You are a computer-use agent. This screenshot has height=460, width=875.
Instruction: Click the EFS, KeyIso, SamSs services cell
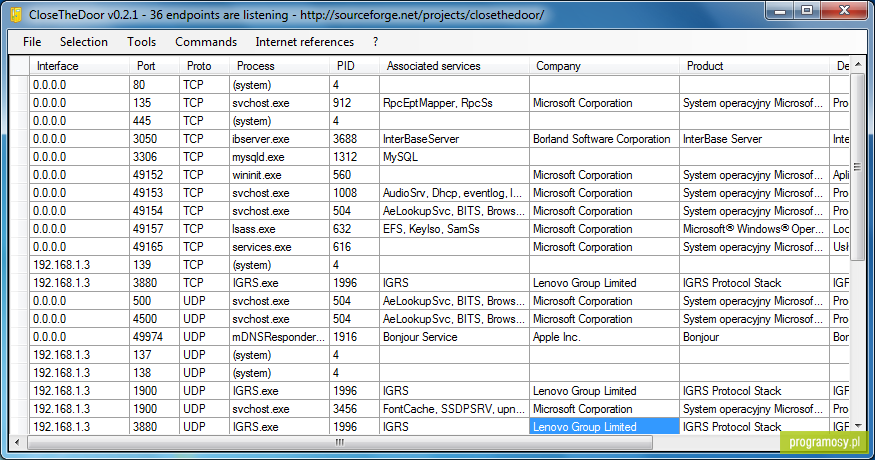(x=454, y=229)
